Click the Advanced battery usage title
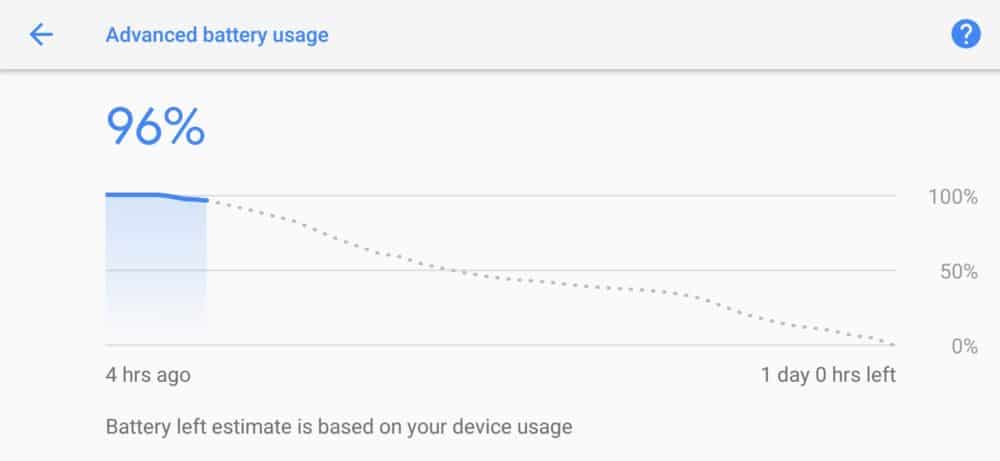Image resolution: width=1000 pixels, height=461 pixels. point(217,35)
